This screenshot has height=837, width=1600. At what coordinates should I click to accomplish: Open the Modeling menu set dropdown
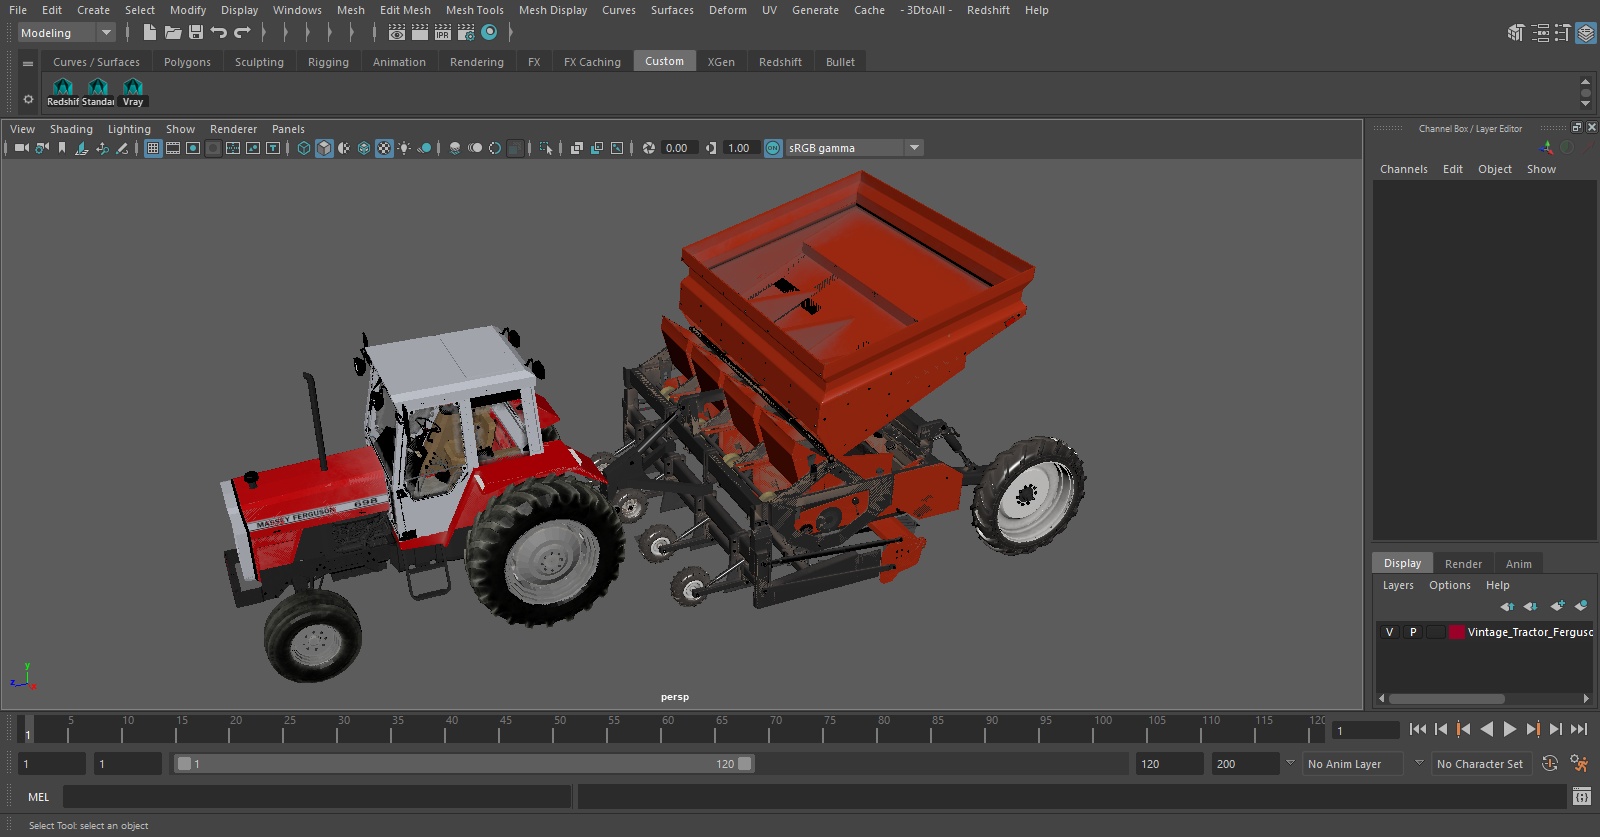[x=67, y=33]
